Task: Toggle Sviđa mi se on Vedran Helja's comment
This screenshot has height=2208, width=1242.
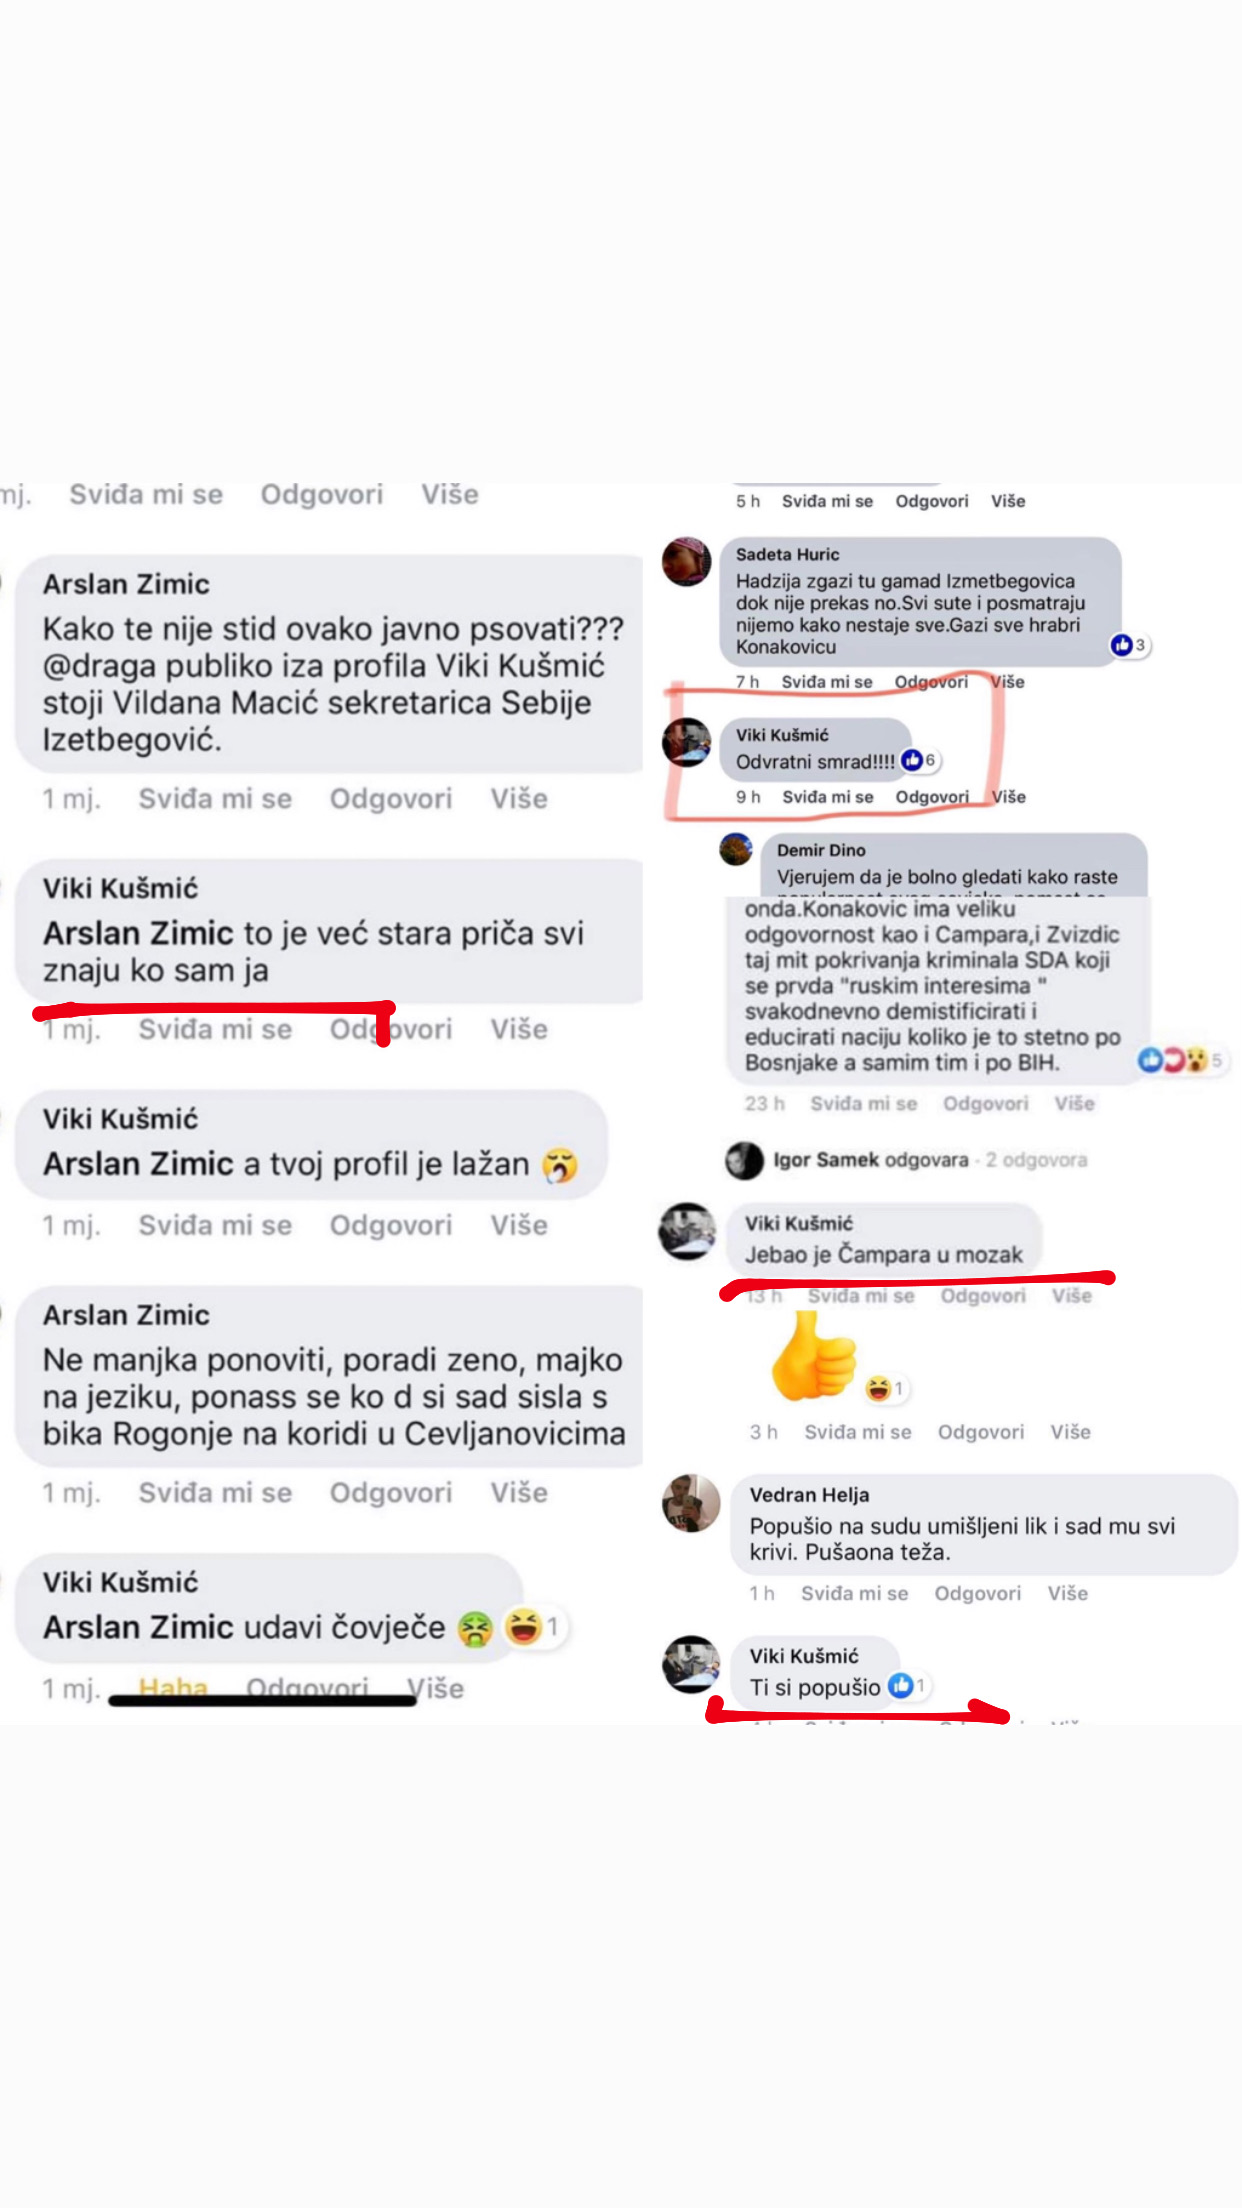Action: point(854,1593)
